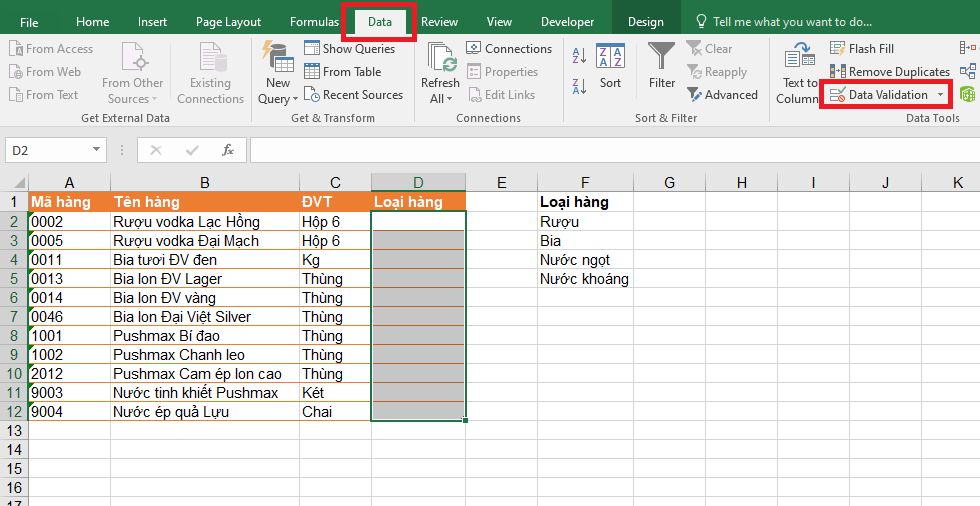
Task: Click the Sort Z to A icon
Action: (579, 85)
